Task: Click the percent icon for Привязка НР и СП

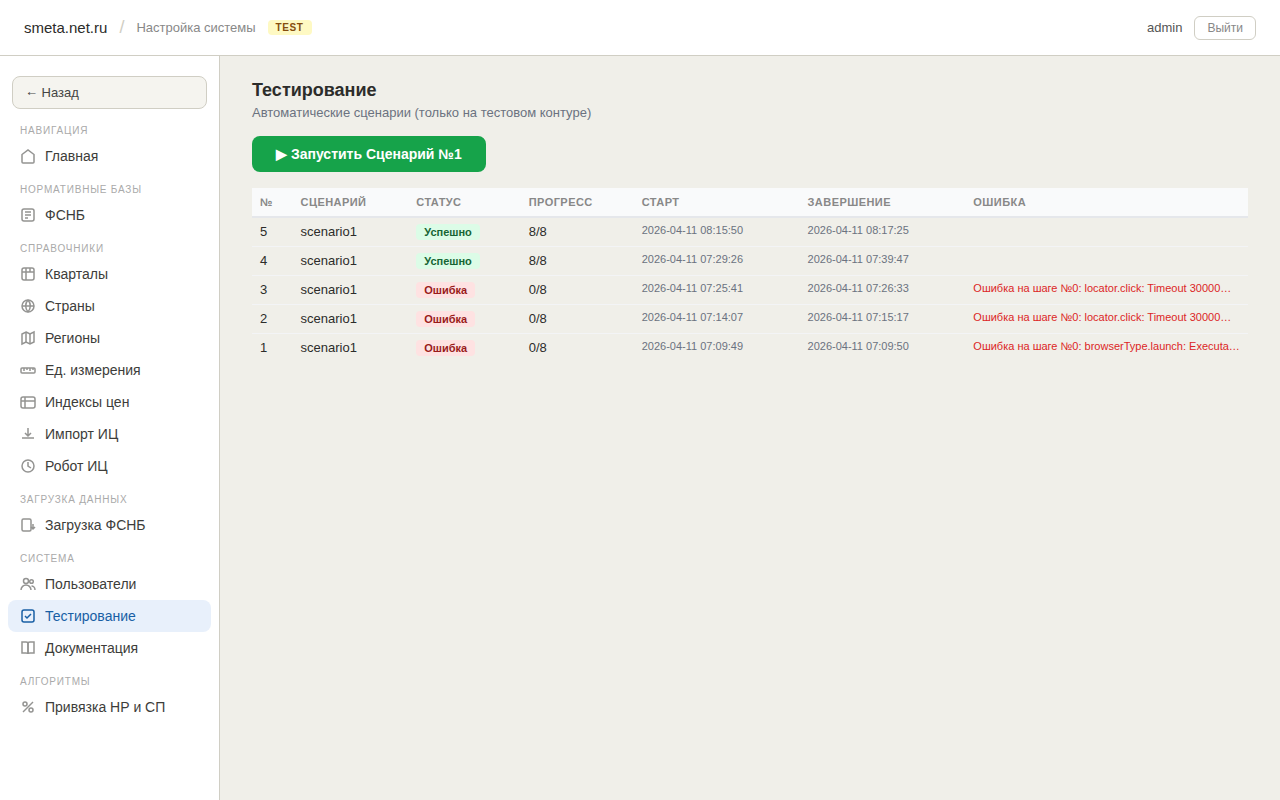Action: pos(28,707)
